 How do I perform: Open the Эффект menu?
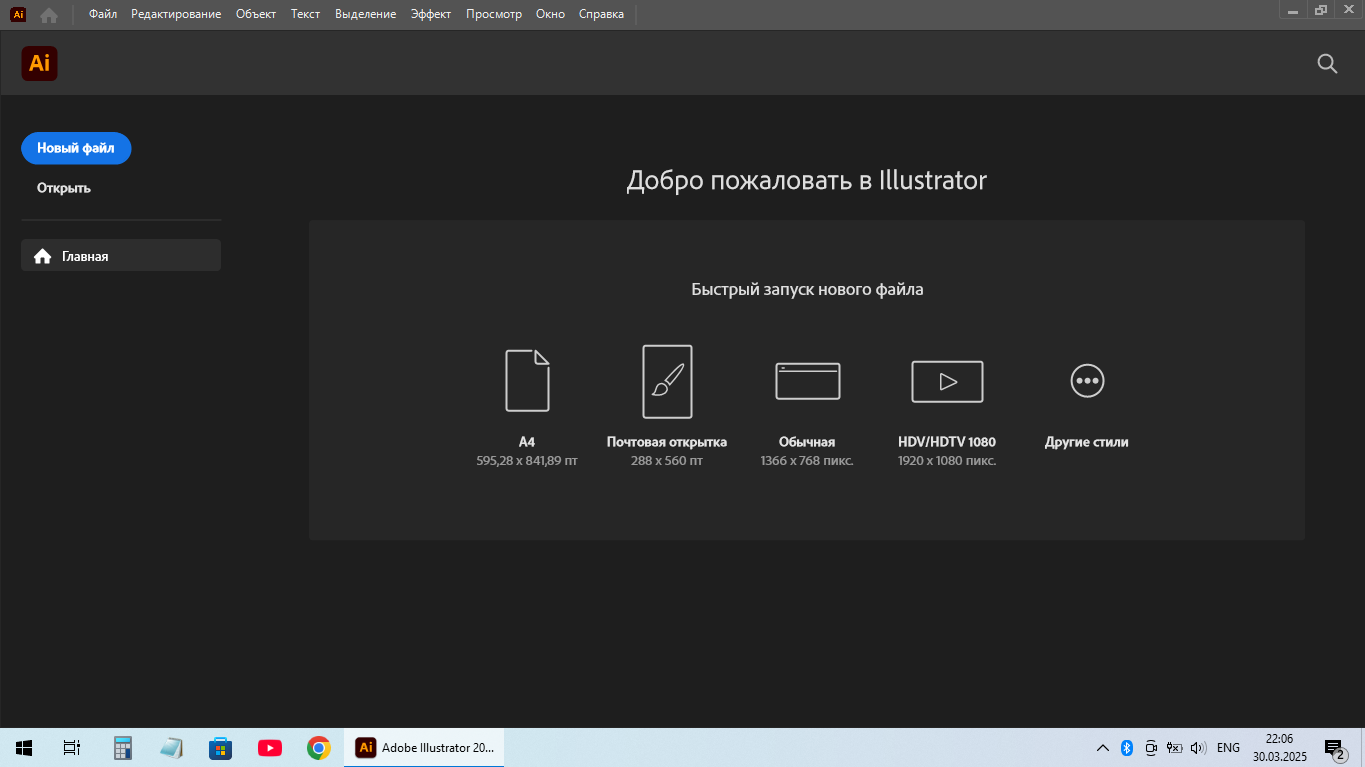tap(431, 14)
